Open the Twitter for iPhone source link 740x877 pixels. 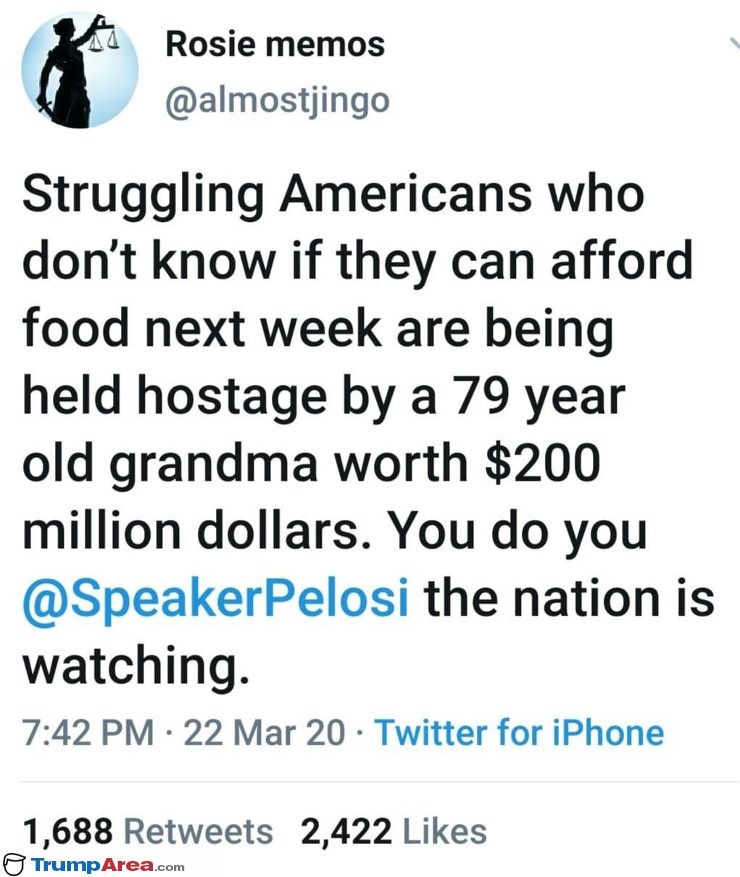(520, 733)
